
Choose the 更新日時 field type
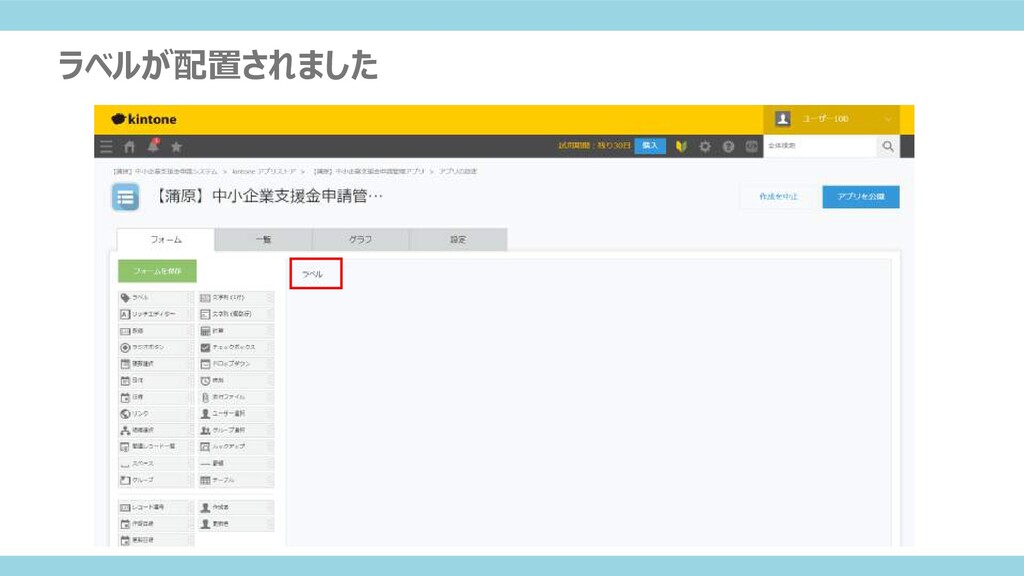155,540
